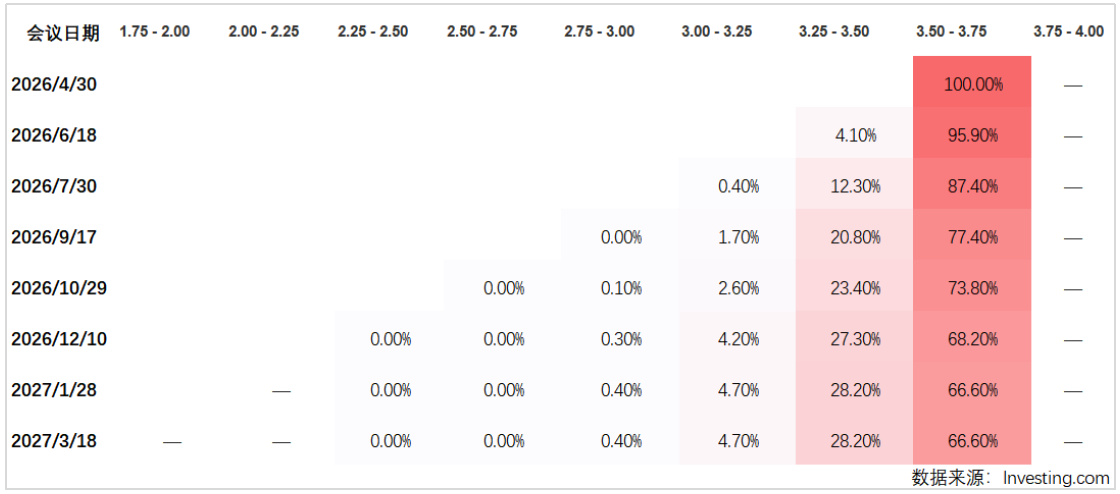Select the 95.90% probability cell
This screenshot has width=1120, height=494.
pyautogui.click(x=972, y=135)
